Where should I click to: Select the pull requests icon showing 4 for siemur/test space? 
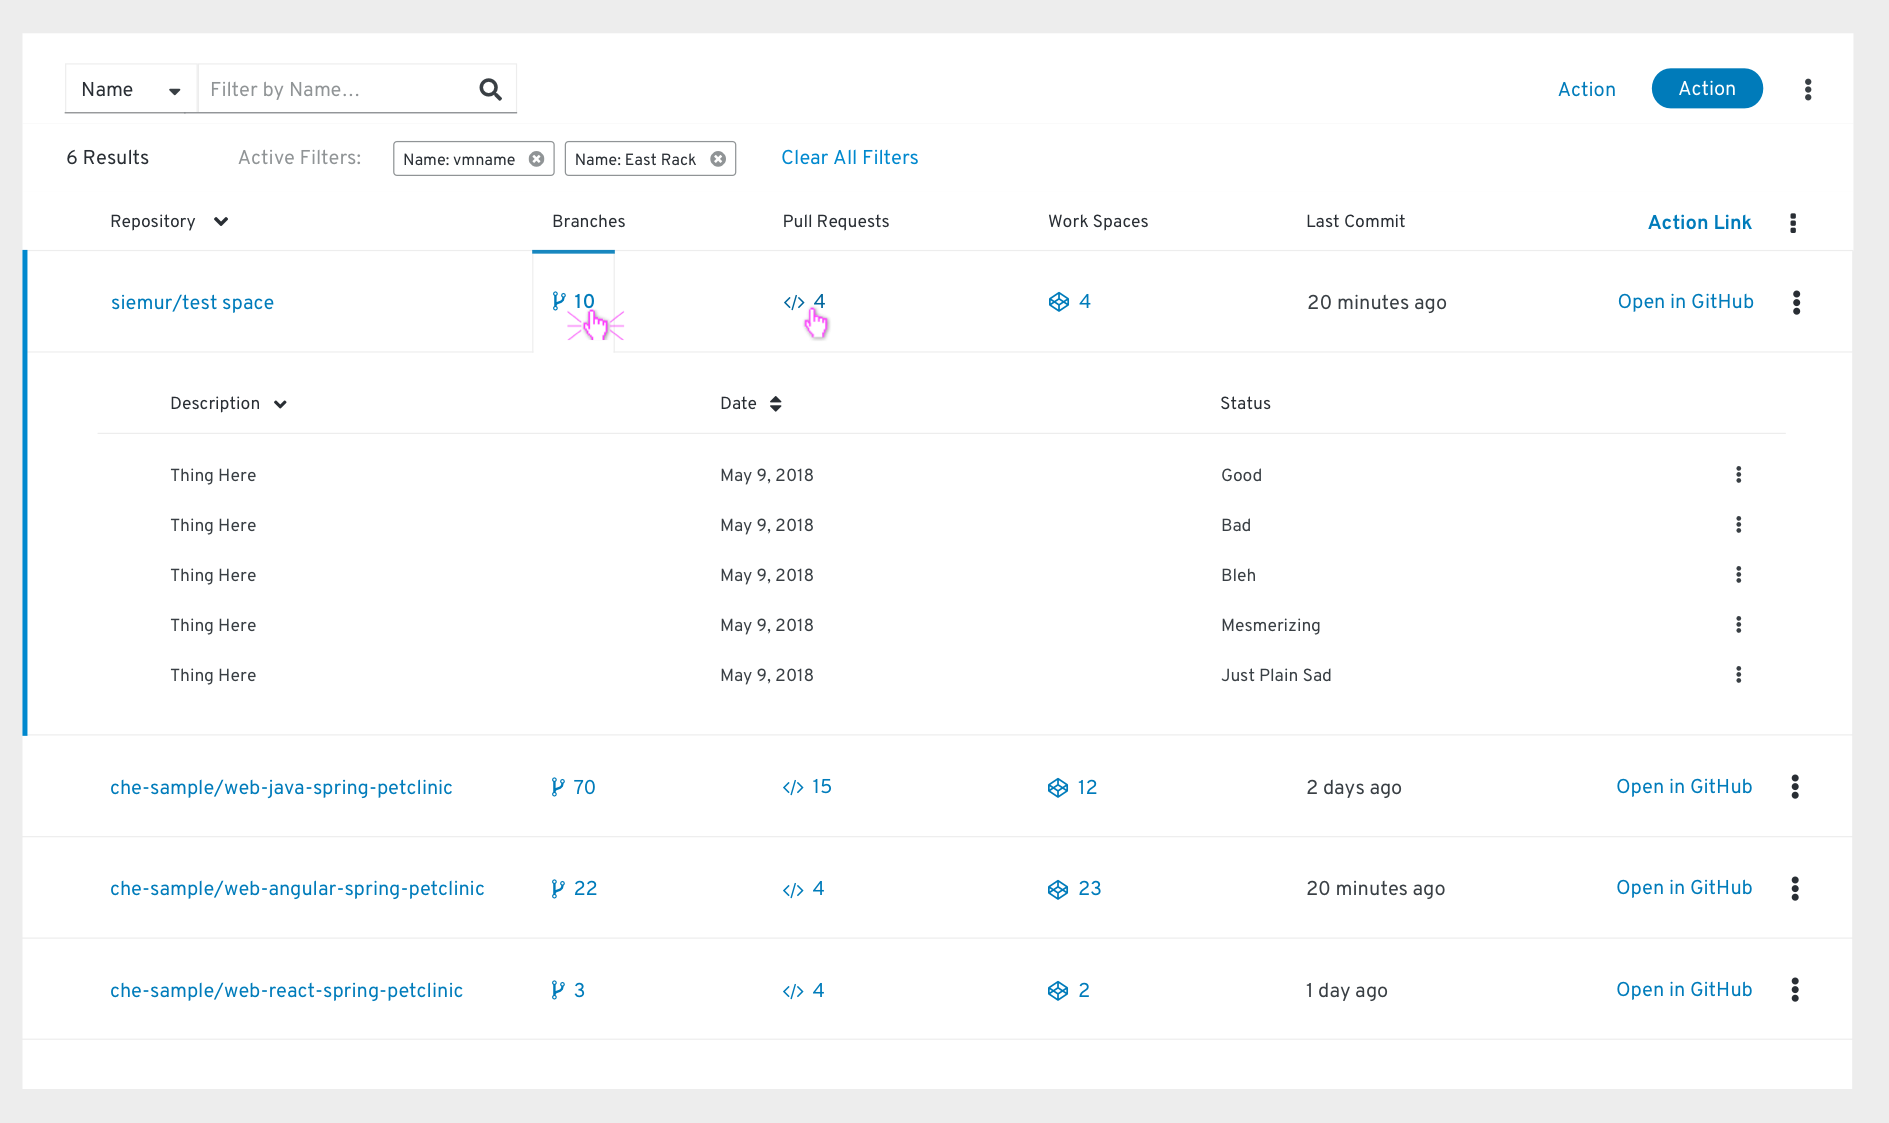793,301
